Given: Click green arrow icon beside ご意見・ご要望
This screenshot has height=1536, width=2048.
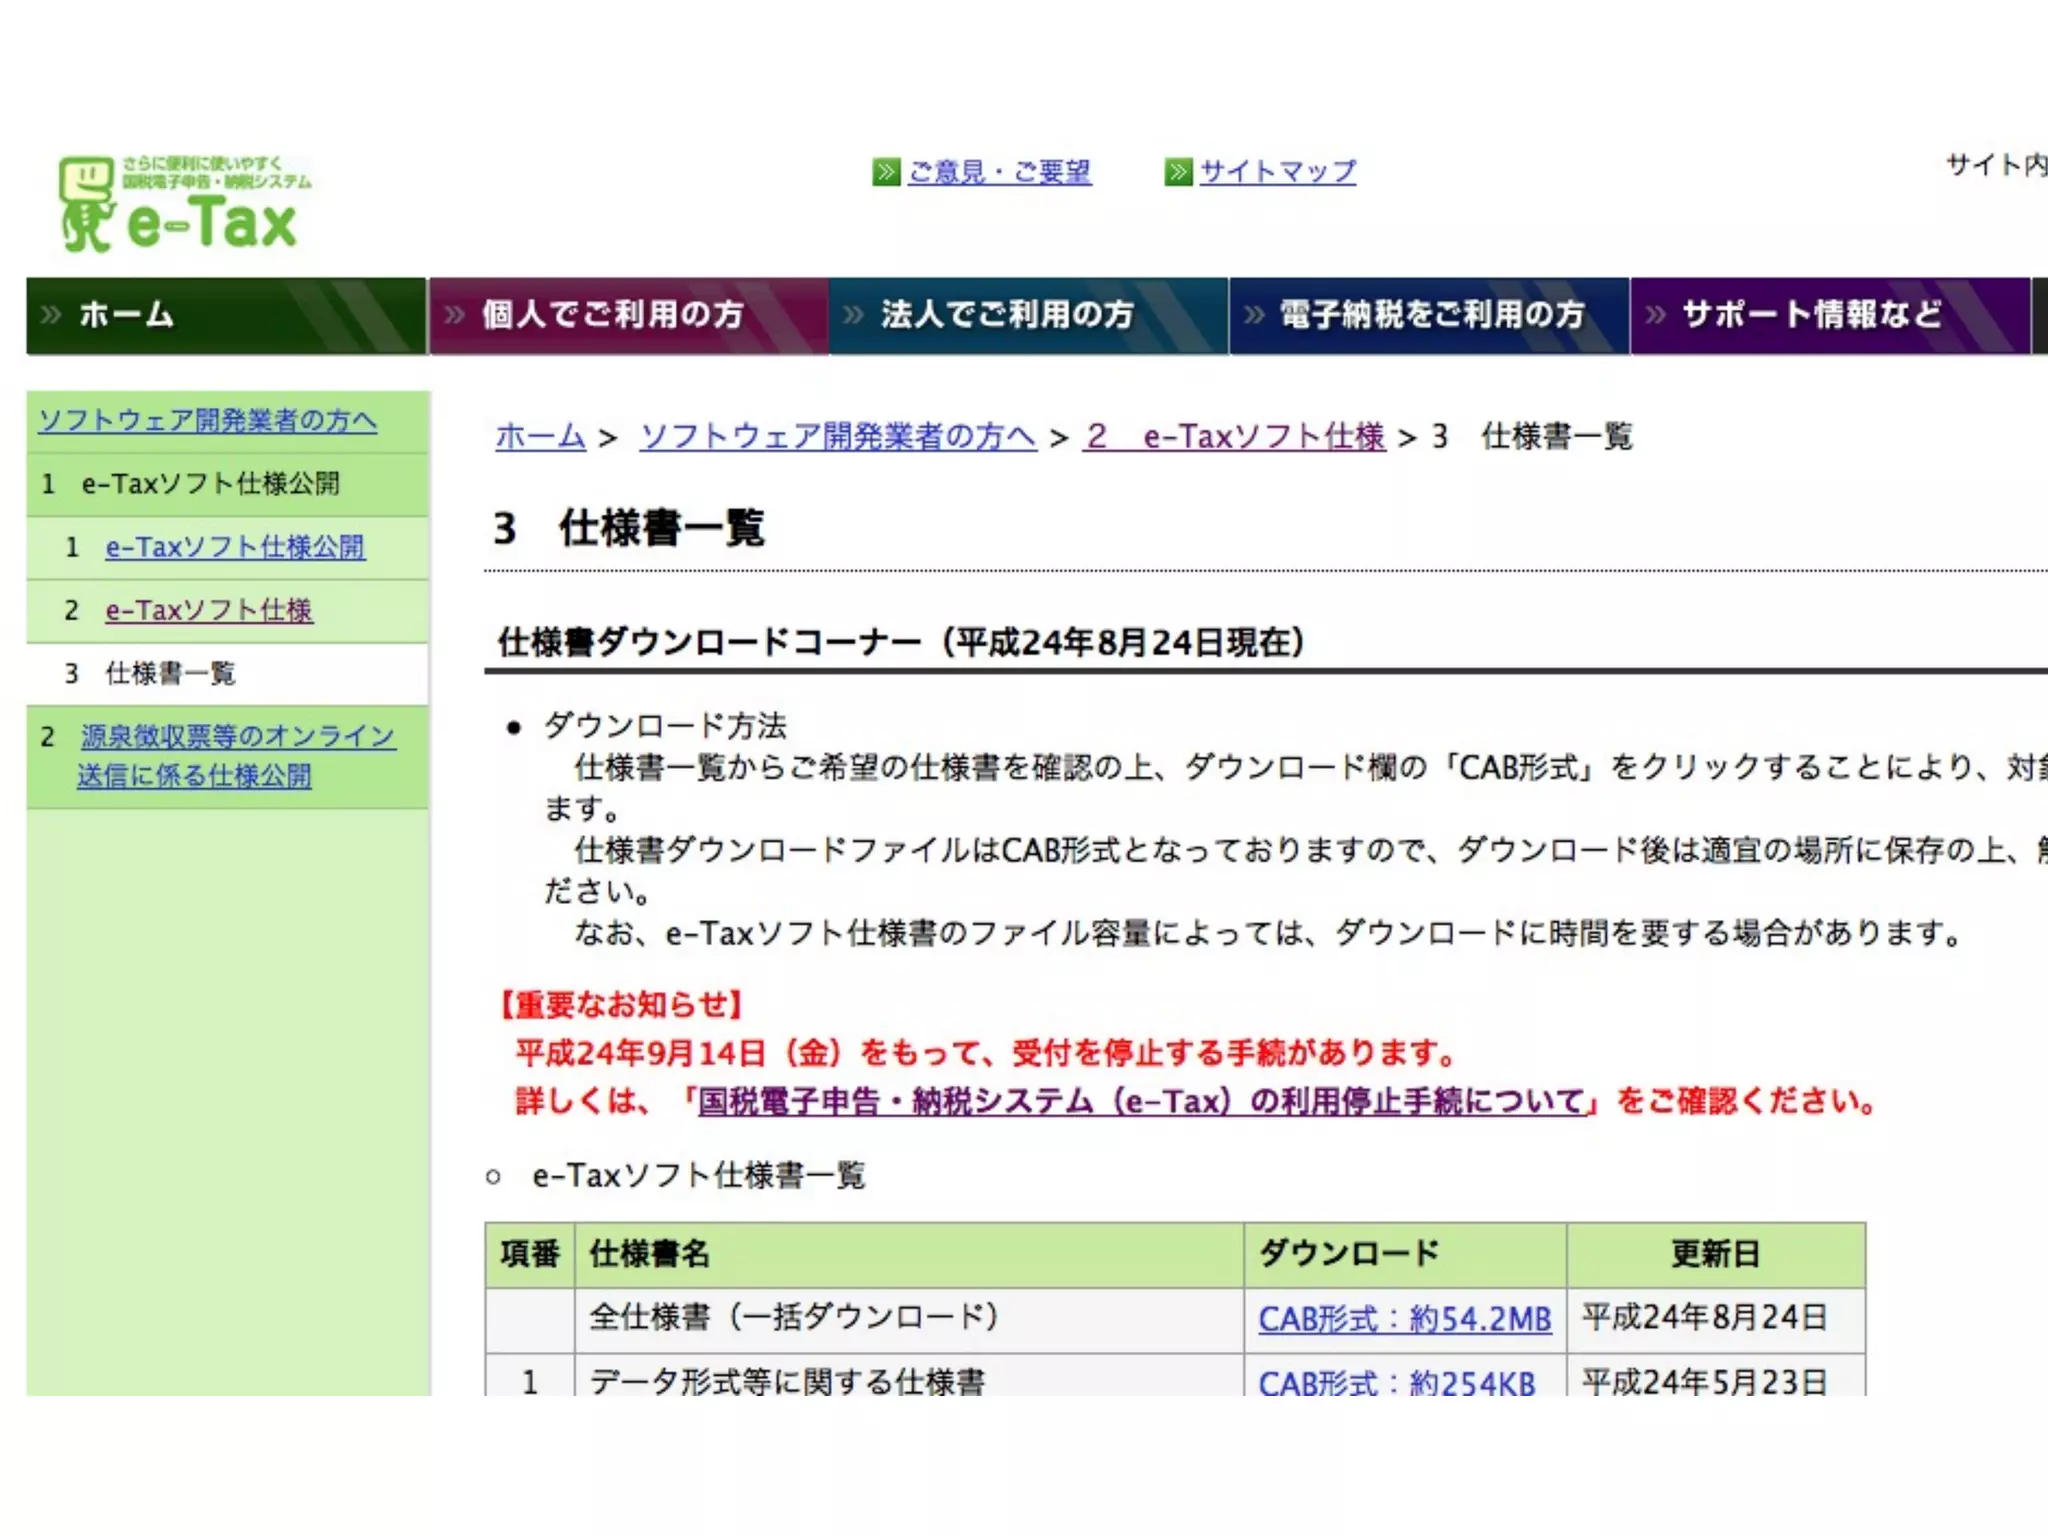Looking at the screenshot, I should [x=885, y=172].
